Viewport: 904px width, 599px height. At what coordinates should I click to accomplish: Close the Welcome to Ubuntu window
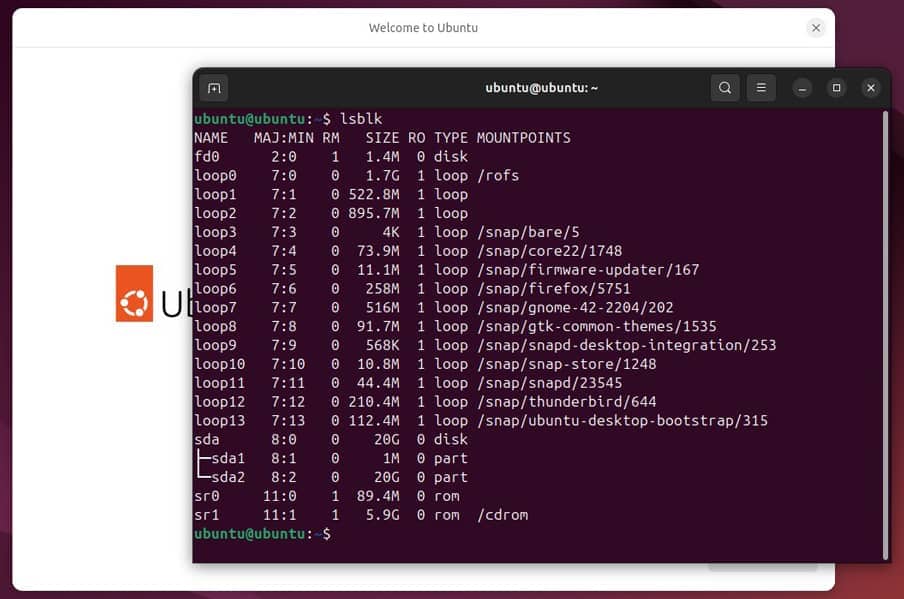815,27
